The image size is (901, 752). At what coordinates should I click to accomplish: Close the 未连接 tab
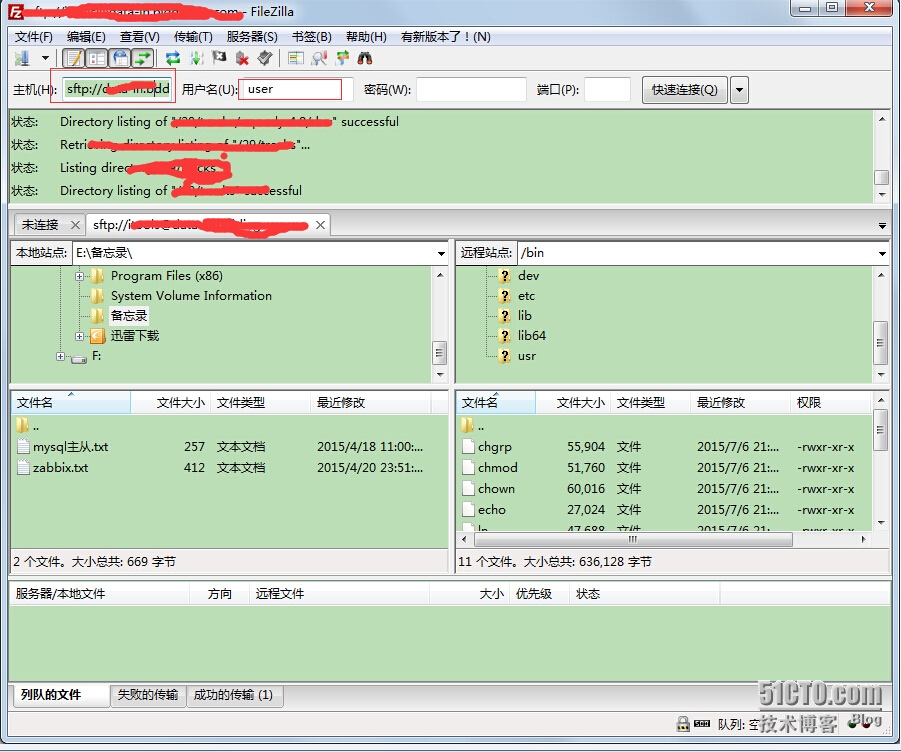pos(75,225)
